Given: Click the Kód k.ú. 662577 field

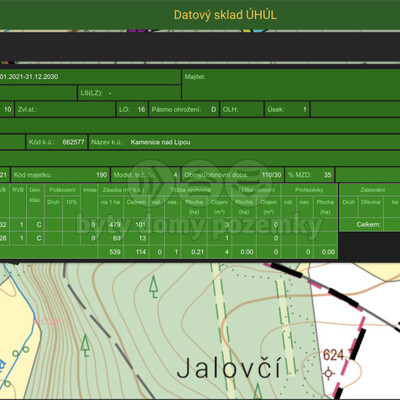Looking at the screenshot, I should pos(57,142).
